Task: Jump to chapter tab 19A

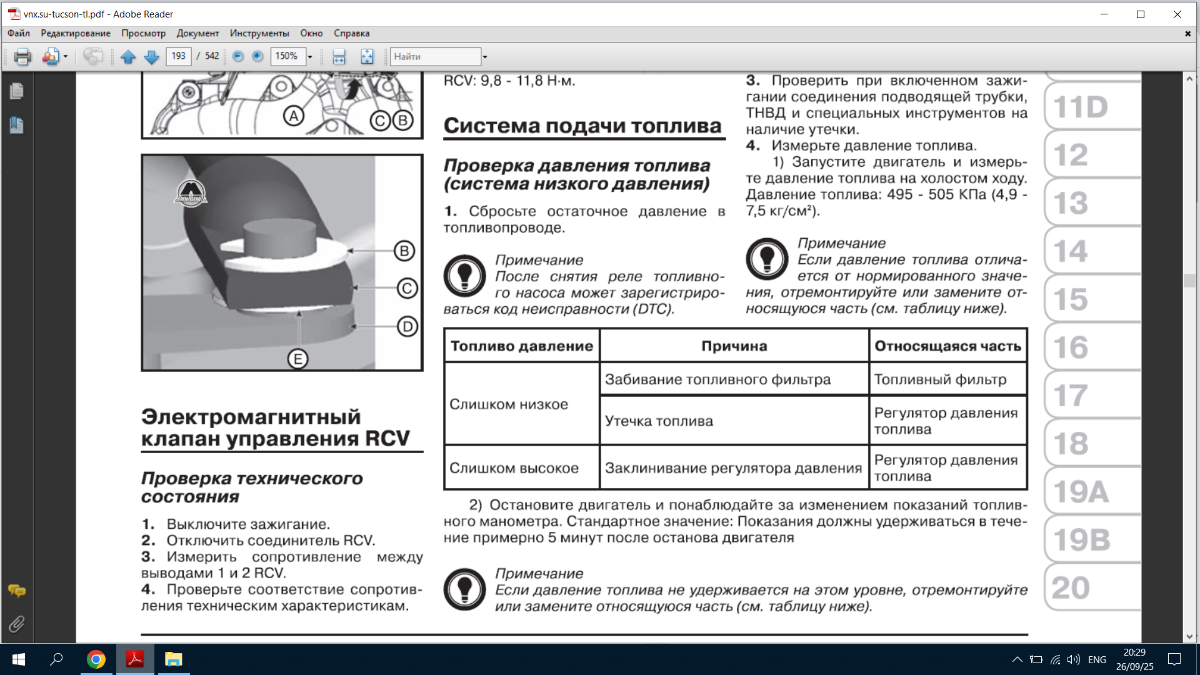Action: coord(1082,492)
